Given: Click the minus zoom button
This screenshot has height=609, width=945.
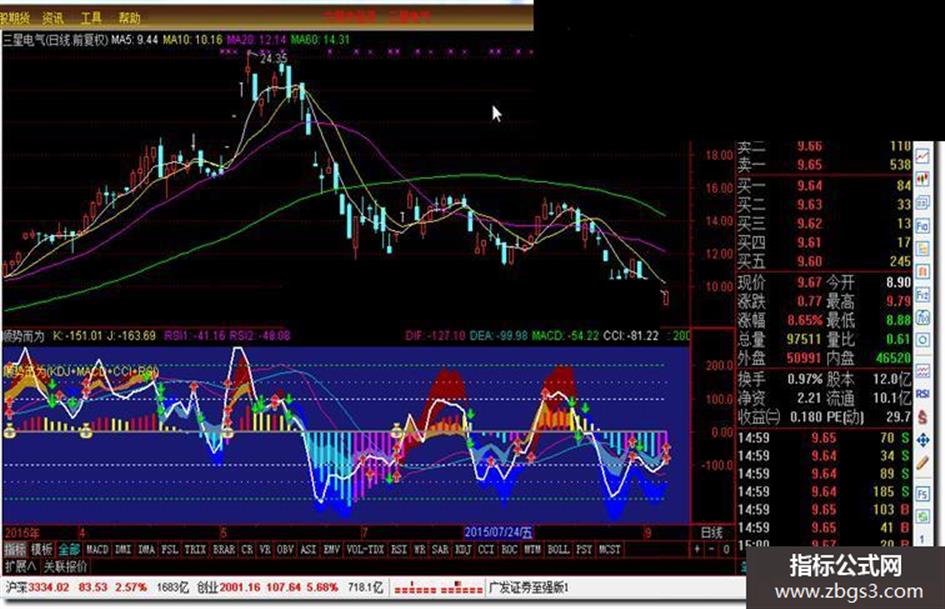Looking at the screenshot, I should tap(712, 549).
